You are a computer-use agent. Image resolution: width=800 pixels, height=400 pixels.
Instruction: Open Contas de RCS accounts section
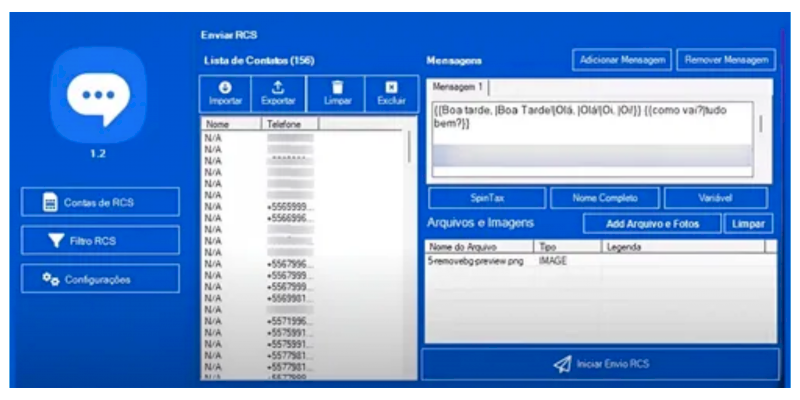pyautogui.click(x=100, y=202)
